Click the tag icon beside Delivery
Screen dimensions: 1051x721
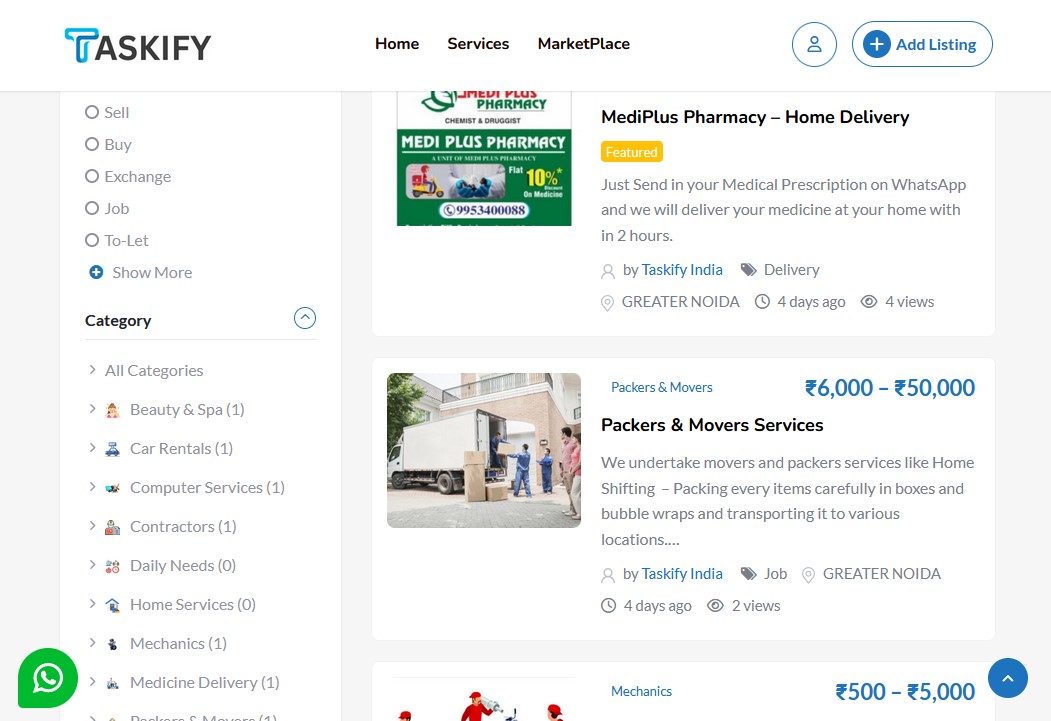[748, 269]
